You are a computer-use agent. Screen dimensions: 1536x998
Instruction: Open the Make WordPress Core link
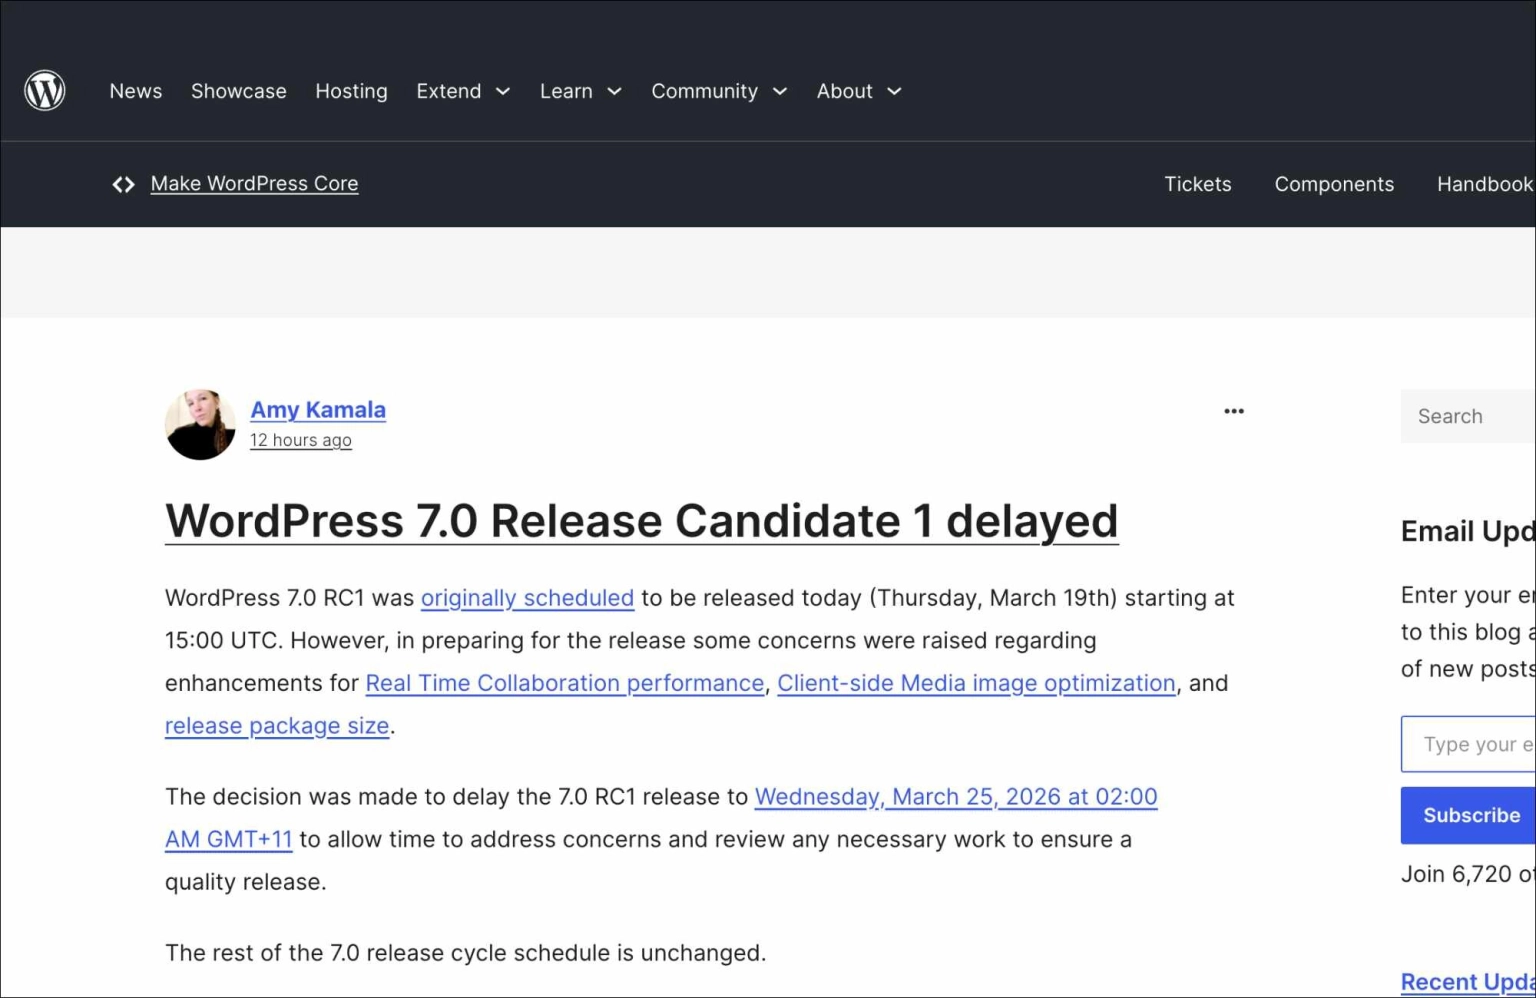[x=254, y=184]
